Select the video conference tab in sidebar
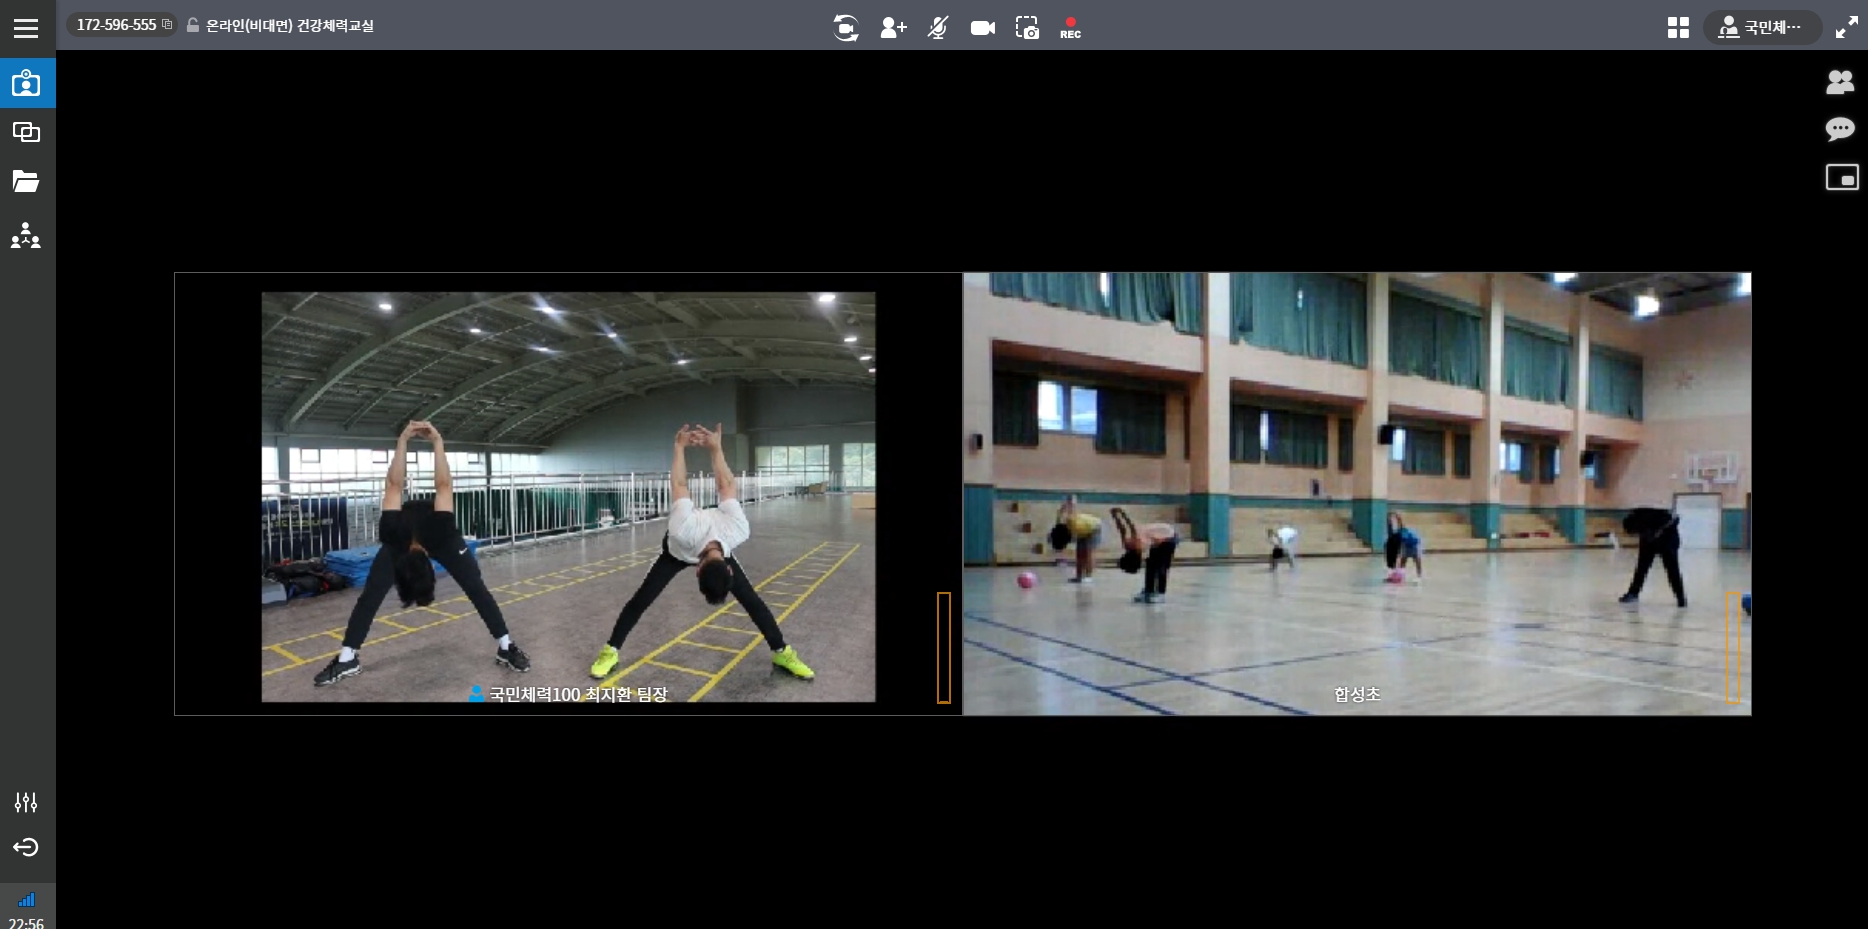The height and width of the screenshot is (929, 1868). (x=27, y=83)
